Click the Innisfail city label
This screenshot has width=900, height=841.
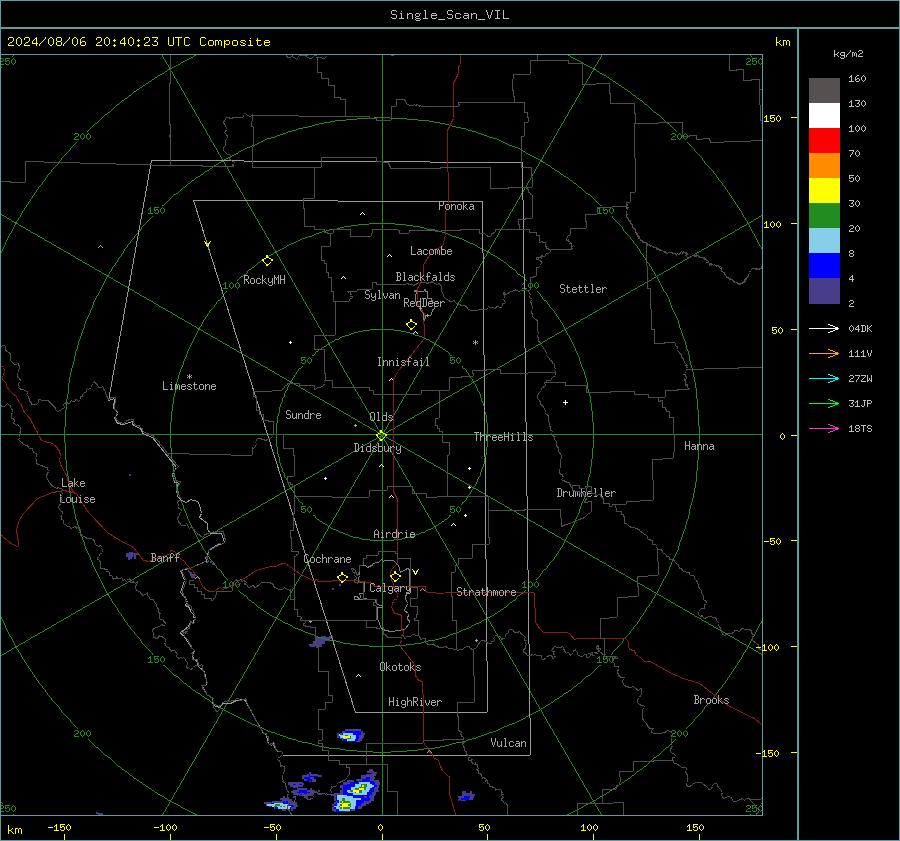pos(403,362)
